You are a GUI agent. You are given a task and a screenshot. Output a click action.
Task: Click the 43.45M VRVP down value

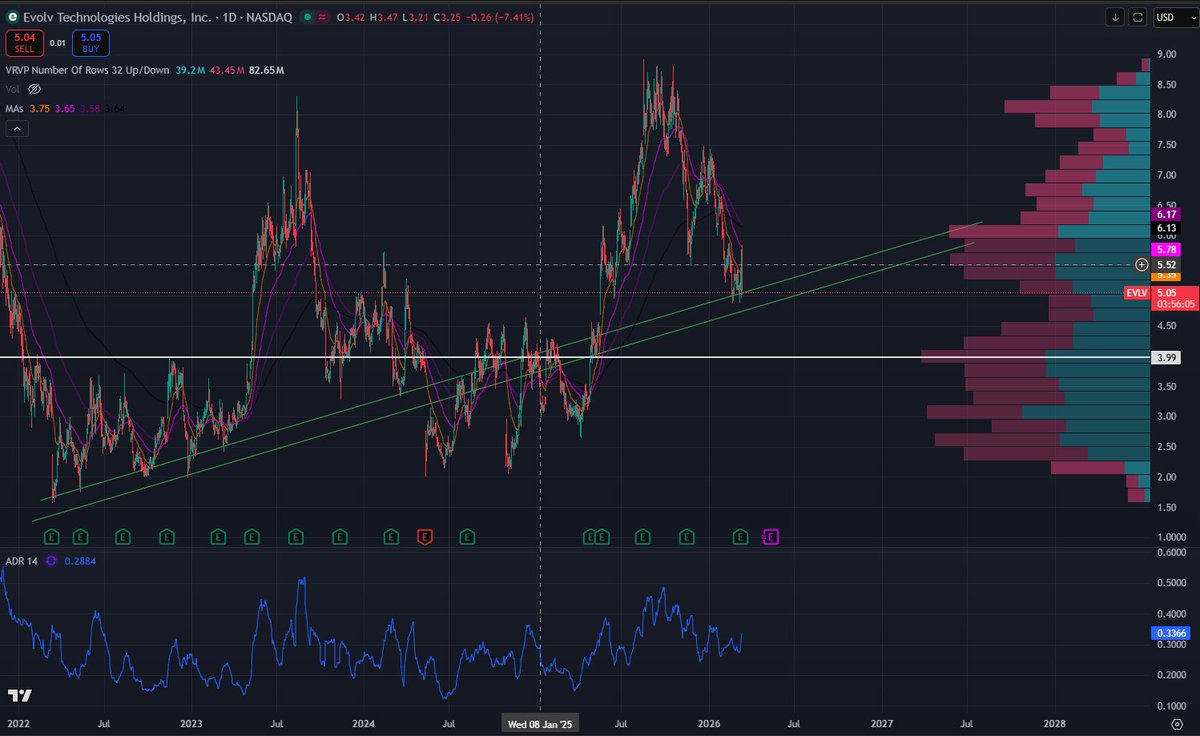(x=227, y=70)
